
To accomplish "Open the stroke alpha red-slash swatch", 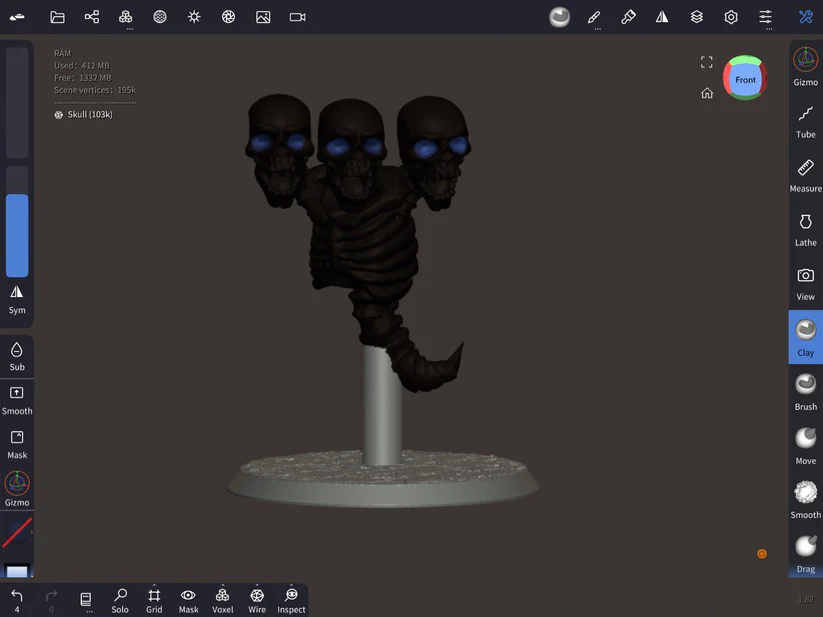I will click(17, 532).
